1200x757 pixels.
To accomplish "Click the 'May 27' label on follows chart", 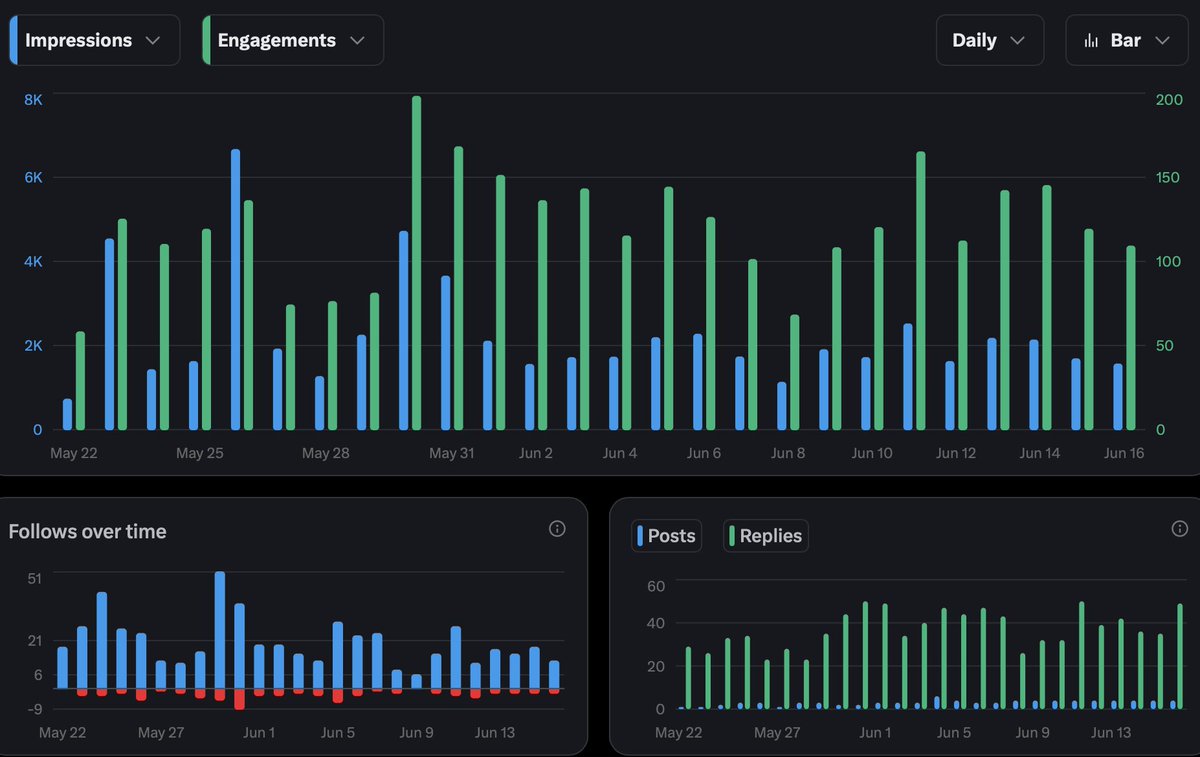I will [x=161, y=732].
